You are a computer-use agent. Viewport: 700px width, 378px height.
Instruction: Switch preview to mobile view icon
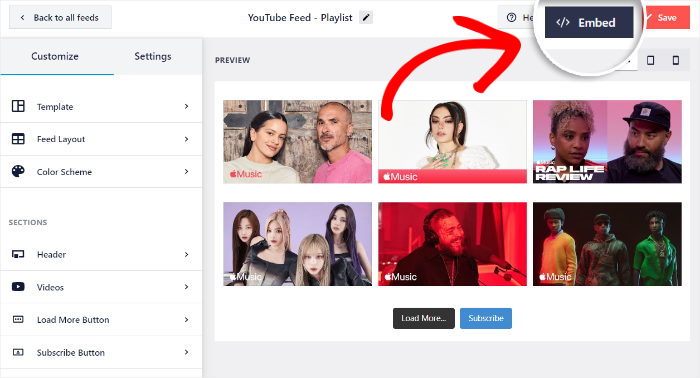click(676, 60)
